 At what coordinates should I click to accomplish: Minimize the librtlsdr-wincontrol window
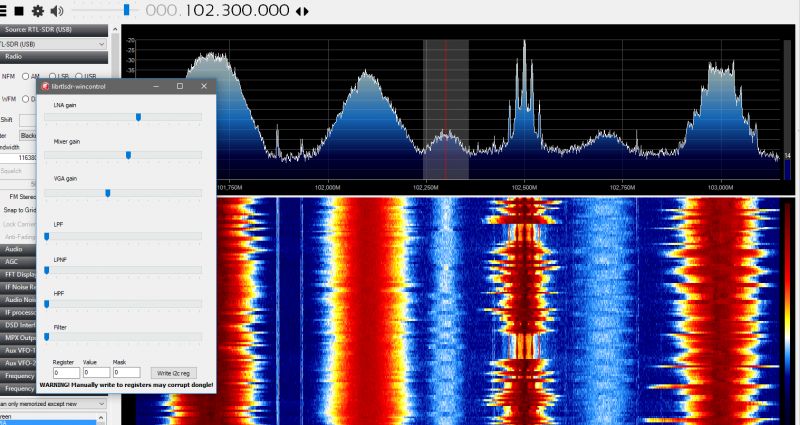156,86
